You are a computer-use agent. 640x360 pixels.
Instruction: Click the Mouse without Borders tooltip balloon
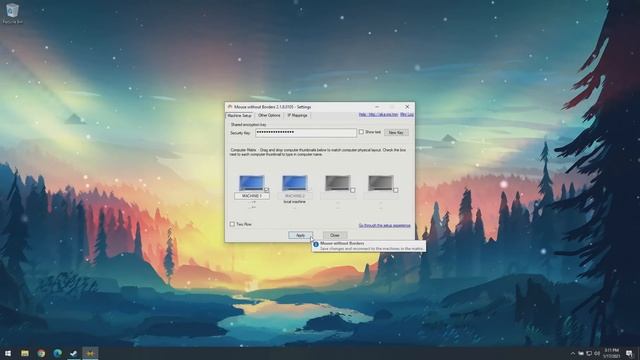(369, 246)
